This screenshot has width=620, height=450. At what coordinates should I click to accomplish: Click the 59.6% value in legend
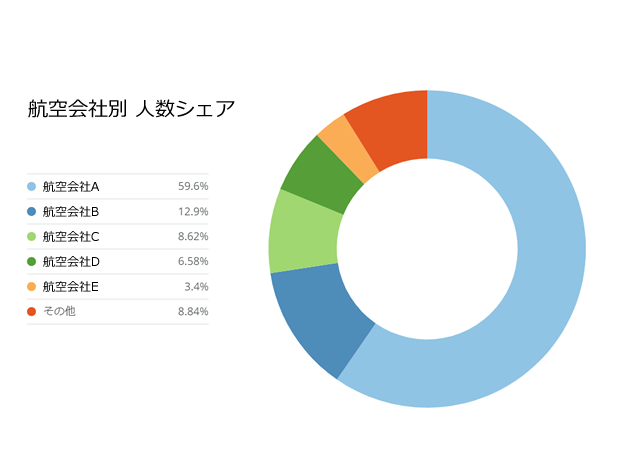pyautogui.click(x=193, y=187)
